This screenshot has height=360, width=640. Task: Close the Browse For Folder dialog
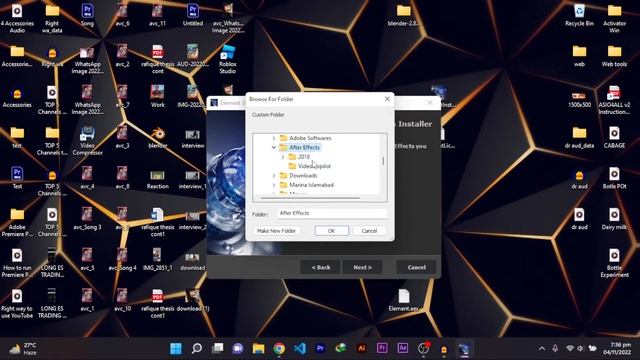click(x=387, y=99)
